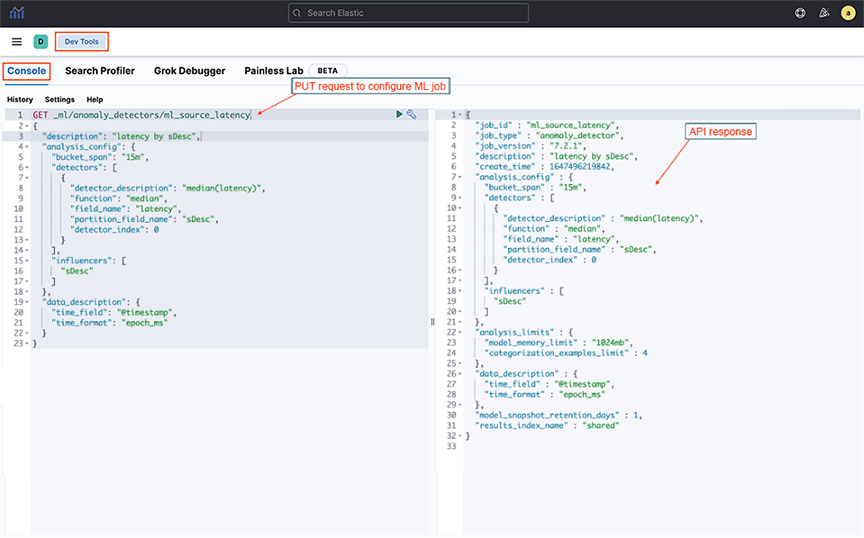Click the BETA badge beside Painless Lab
Screen dimensions: 864x538
pos(327,71)
